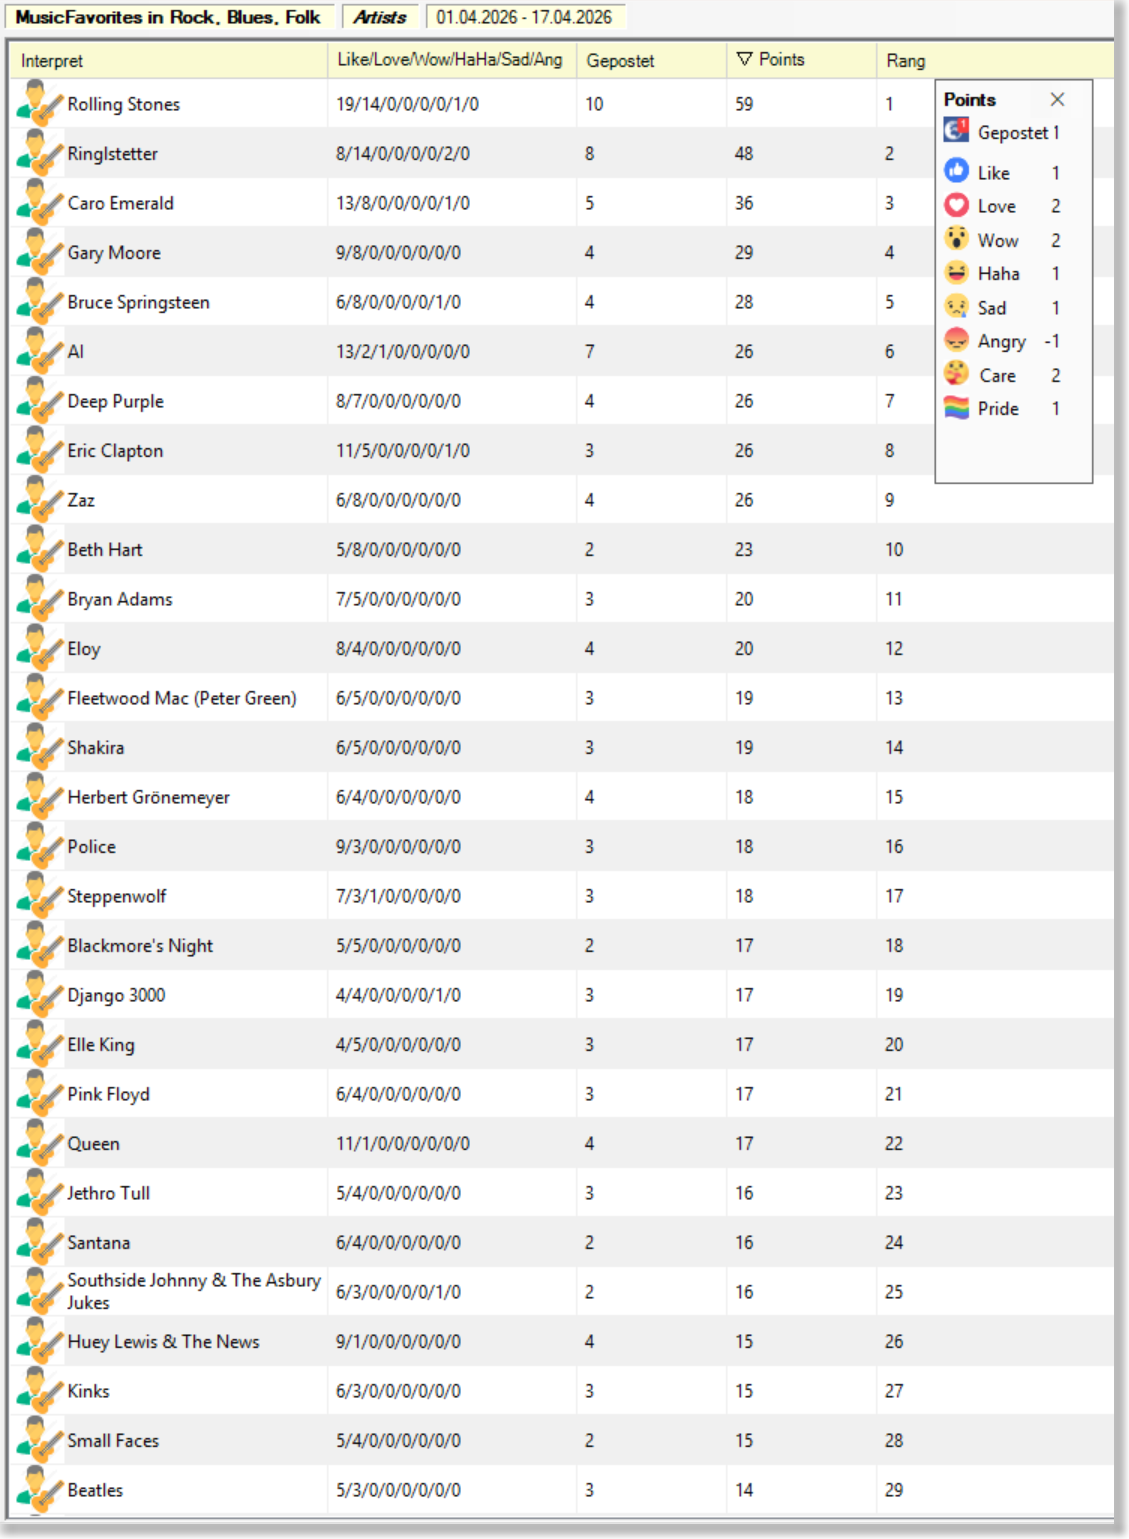Click the Rang column header
Viewport: 1129px width, 1539px height.
click(x=905, y=61)
